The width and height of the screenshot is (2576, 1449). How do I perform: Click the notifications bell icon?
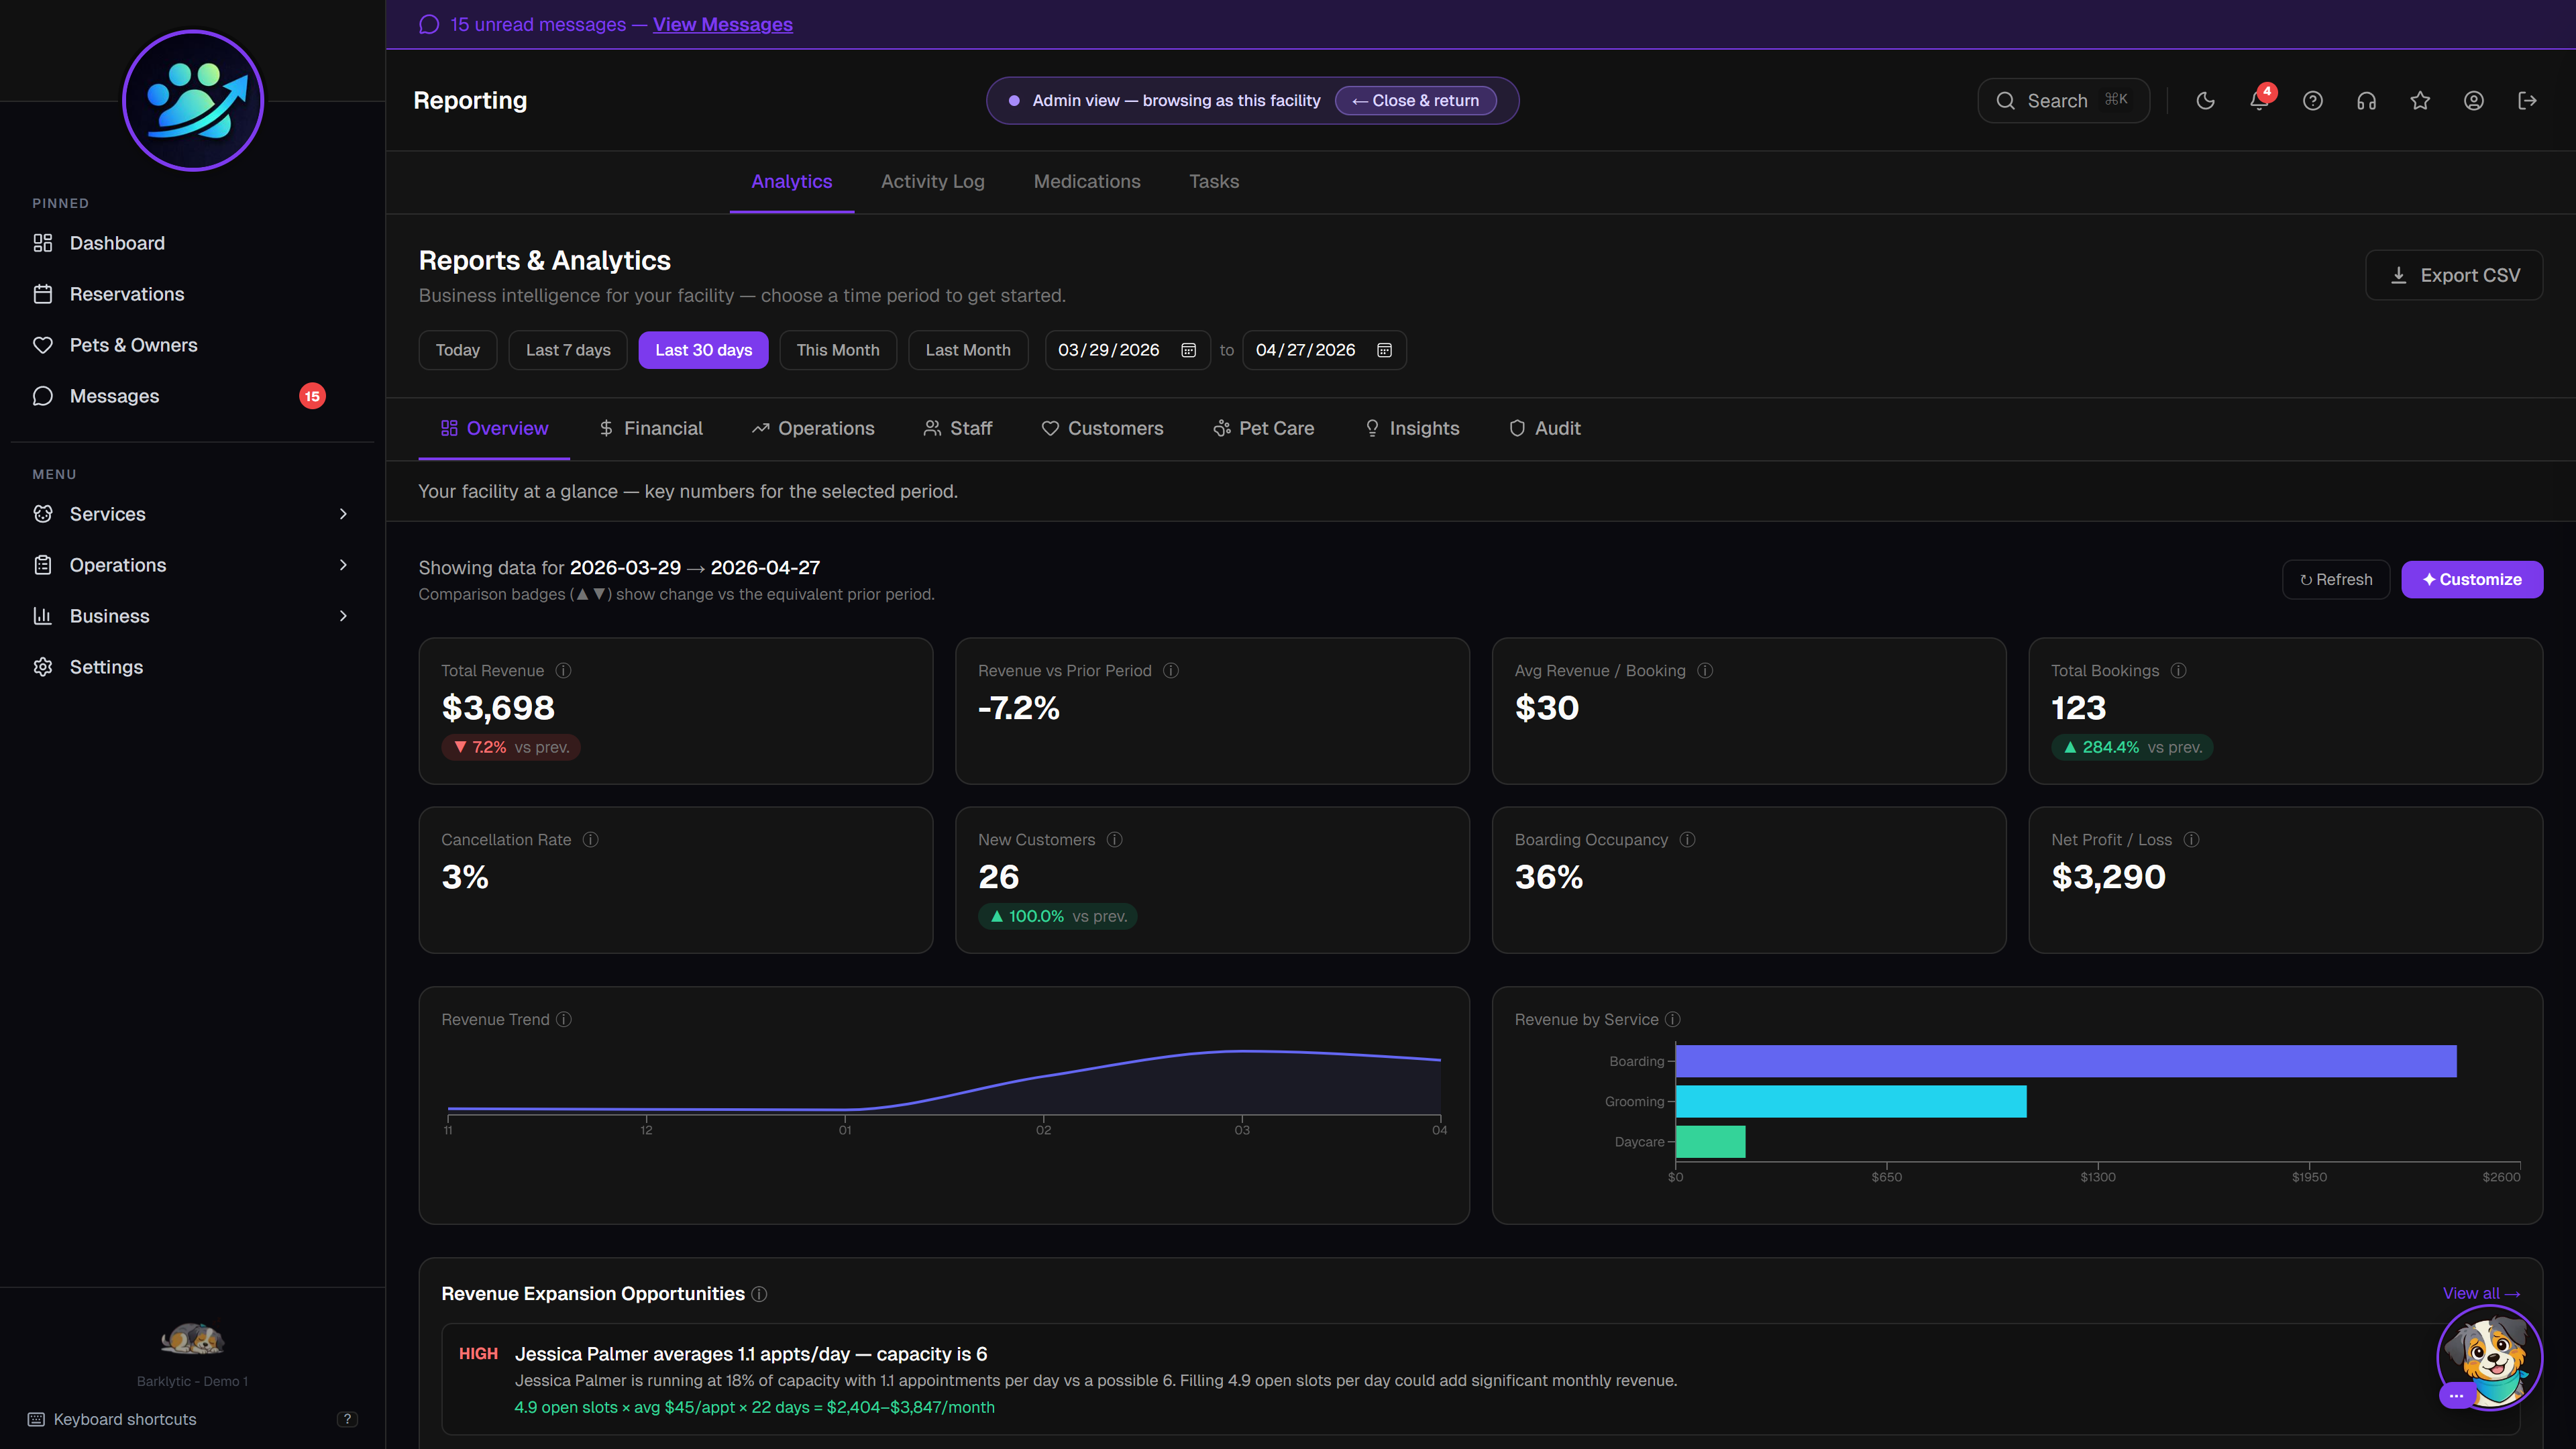[x=2259, y=100]
